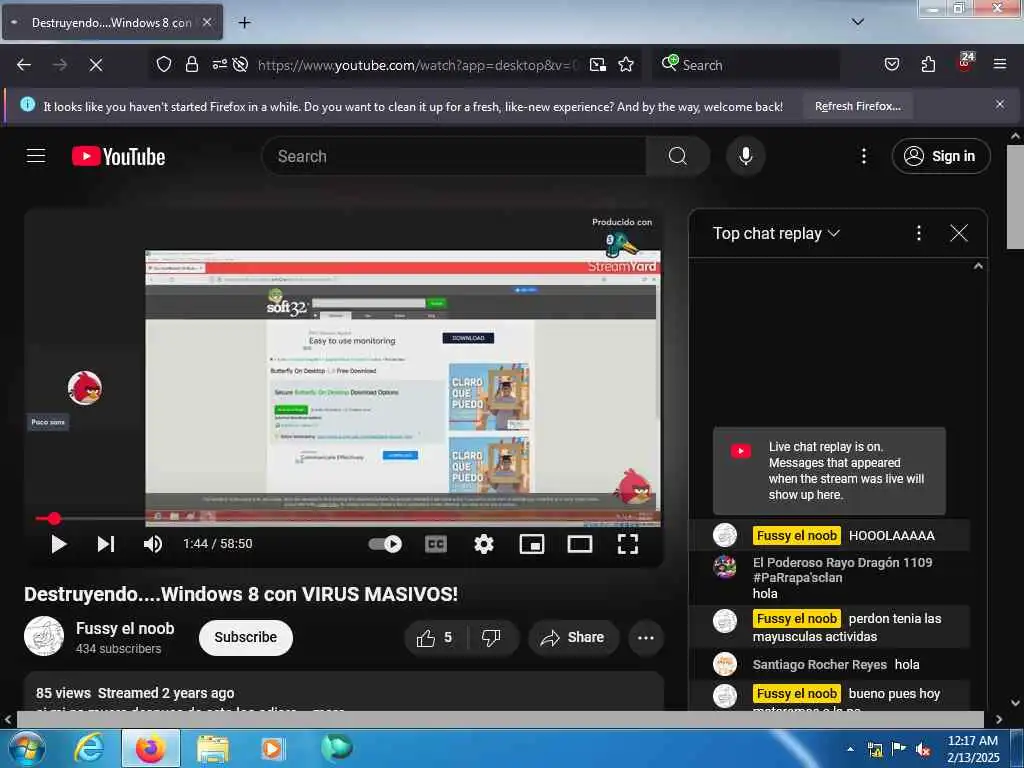Dislike this video
1024x768 pixels.
point(491,637)
